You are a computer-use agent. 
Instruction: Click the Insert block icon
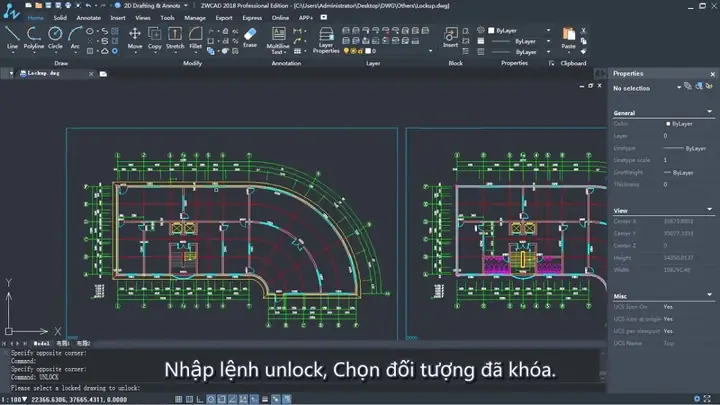pos(450,37)
